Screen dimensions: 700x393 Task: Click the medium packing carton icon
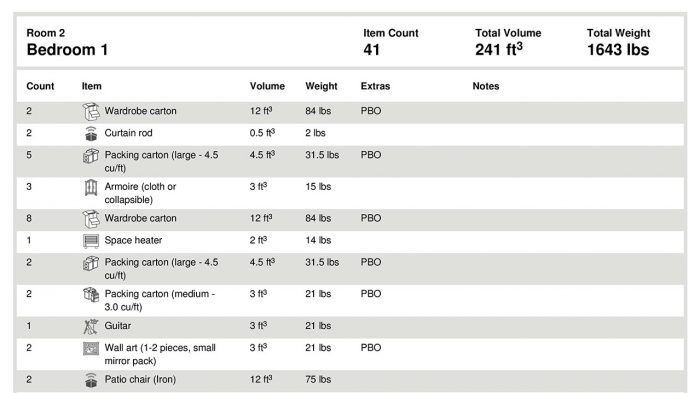pos(91,295)
